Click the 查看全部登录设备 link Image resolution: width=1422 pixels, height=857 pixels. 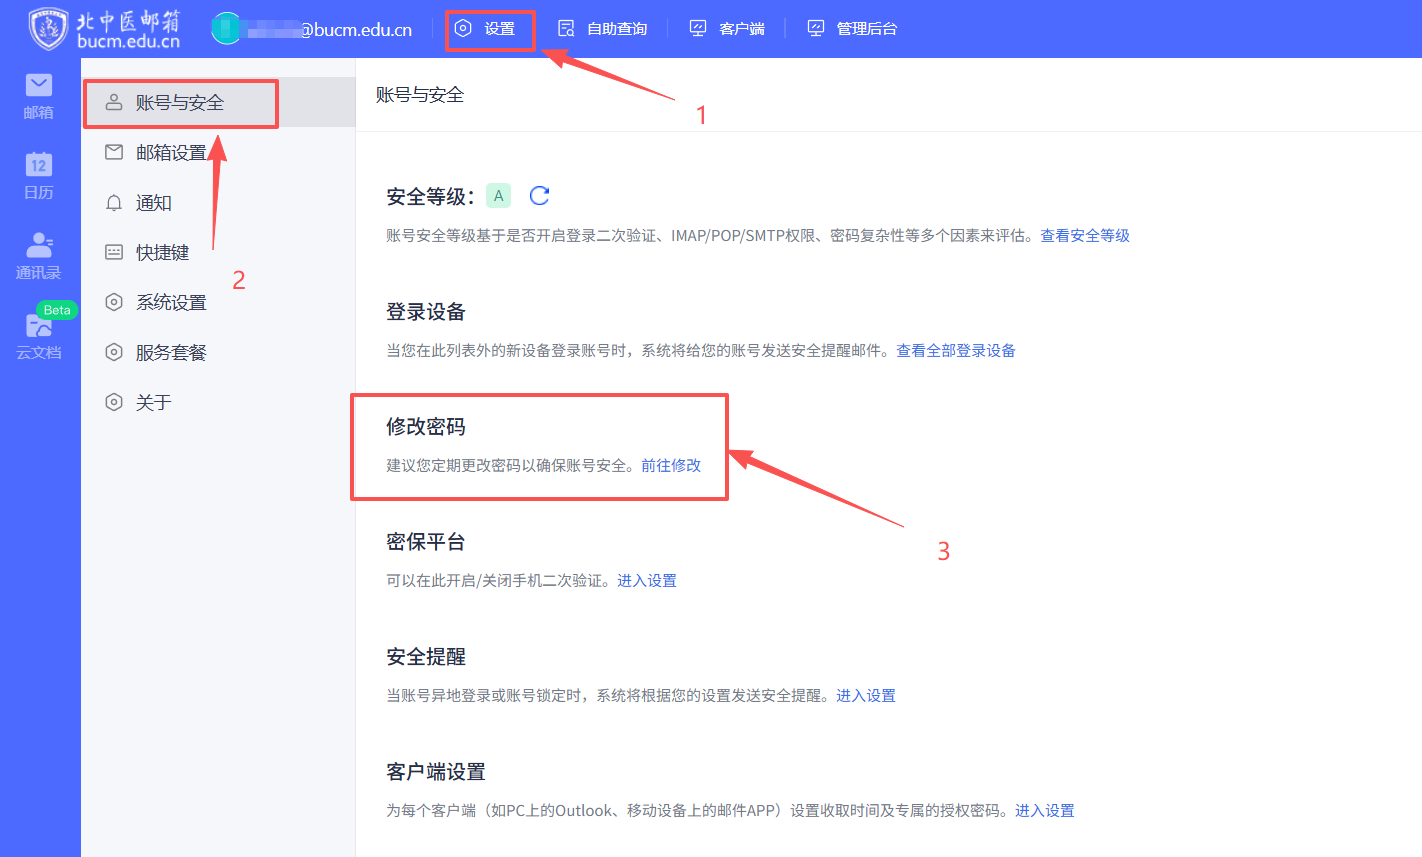pyautogui.click(x=955, y=351)
